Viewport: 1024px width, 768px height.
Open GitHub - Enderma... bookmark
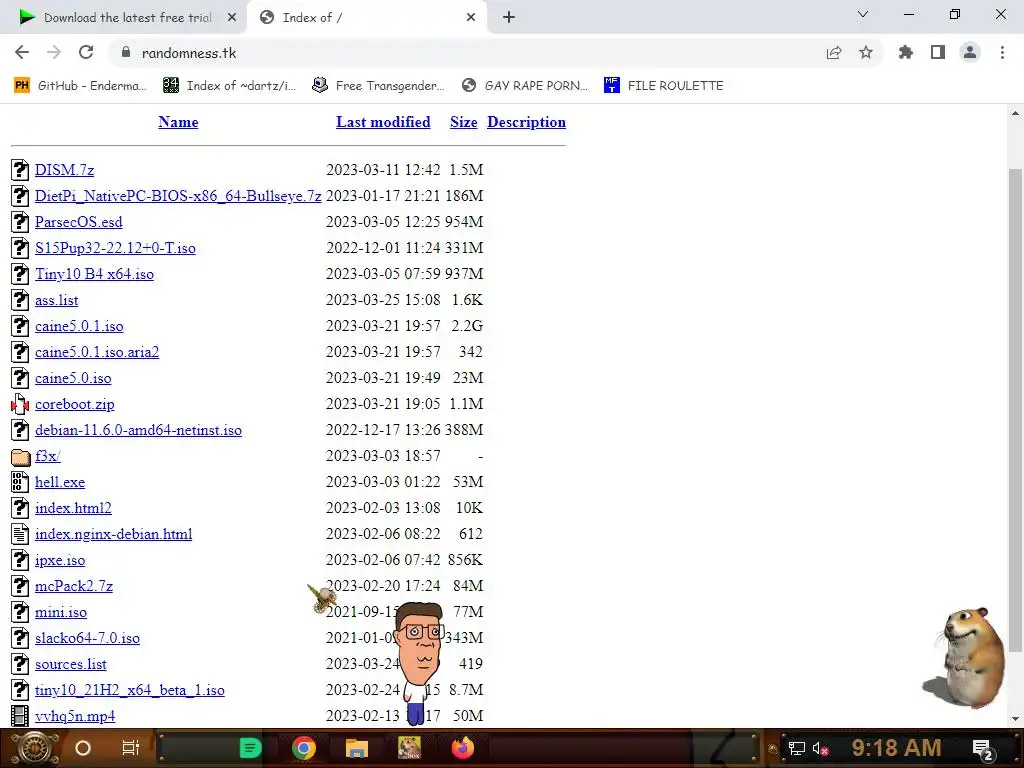80,86
